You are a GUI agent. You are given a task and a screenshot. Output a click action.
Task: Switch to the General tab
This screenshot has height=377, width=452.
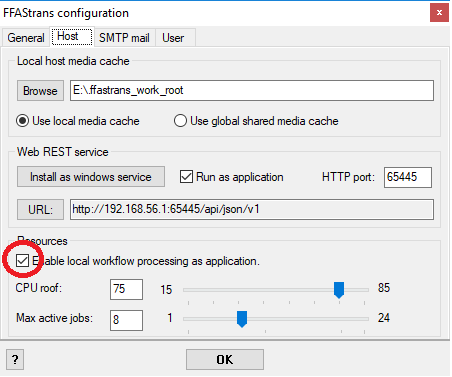click(x=26, y=38)
